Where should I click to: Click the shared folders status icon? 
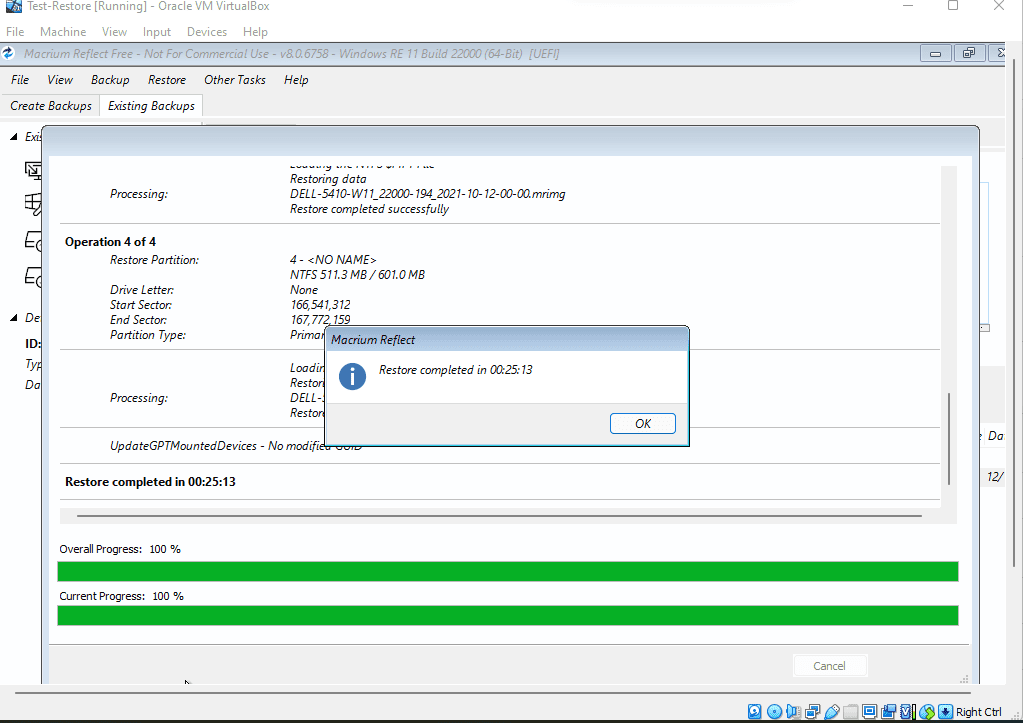(x=850, y=712)
